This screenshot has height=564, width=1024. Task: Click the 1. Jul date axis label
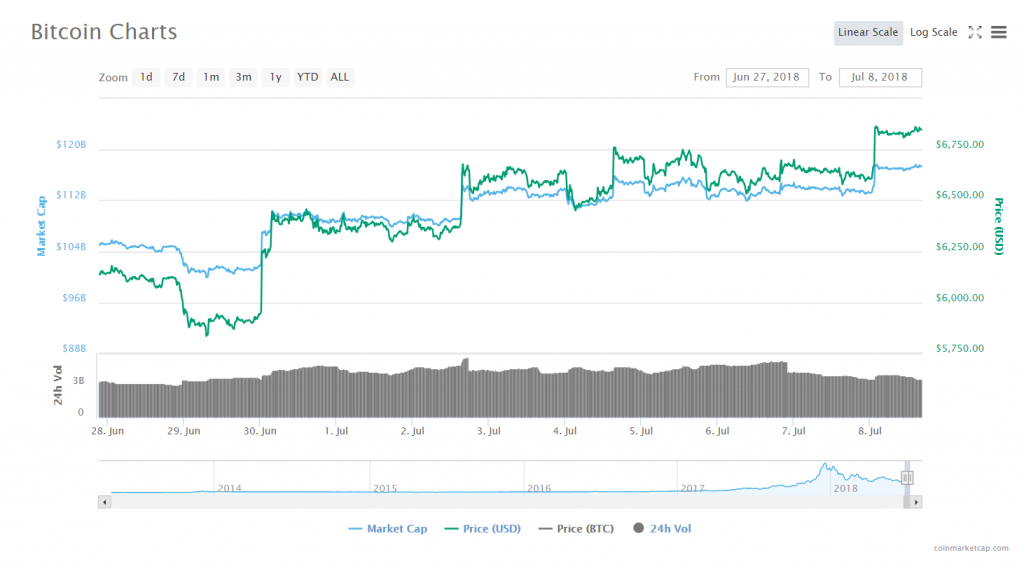click(x=336, y=431)
